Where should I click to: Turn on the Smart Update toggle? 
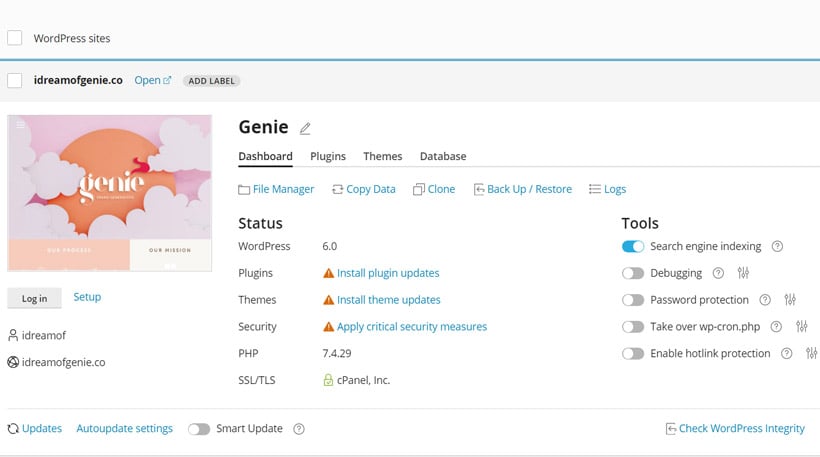click(199, 429)
